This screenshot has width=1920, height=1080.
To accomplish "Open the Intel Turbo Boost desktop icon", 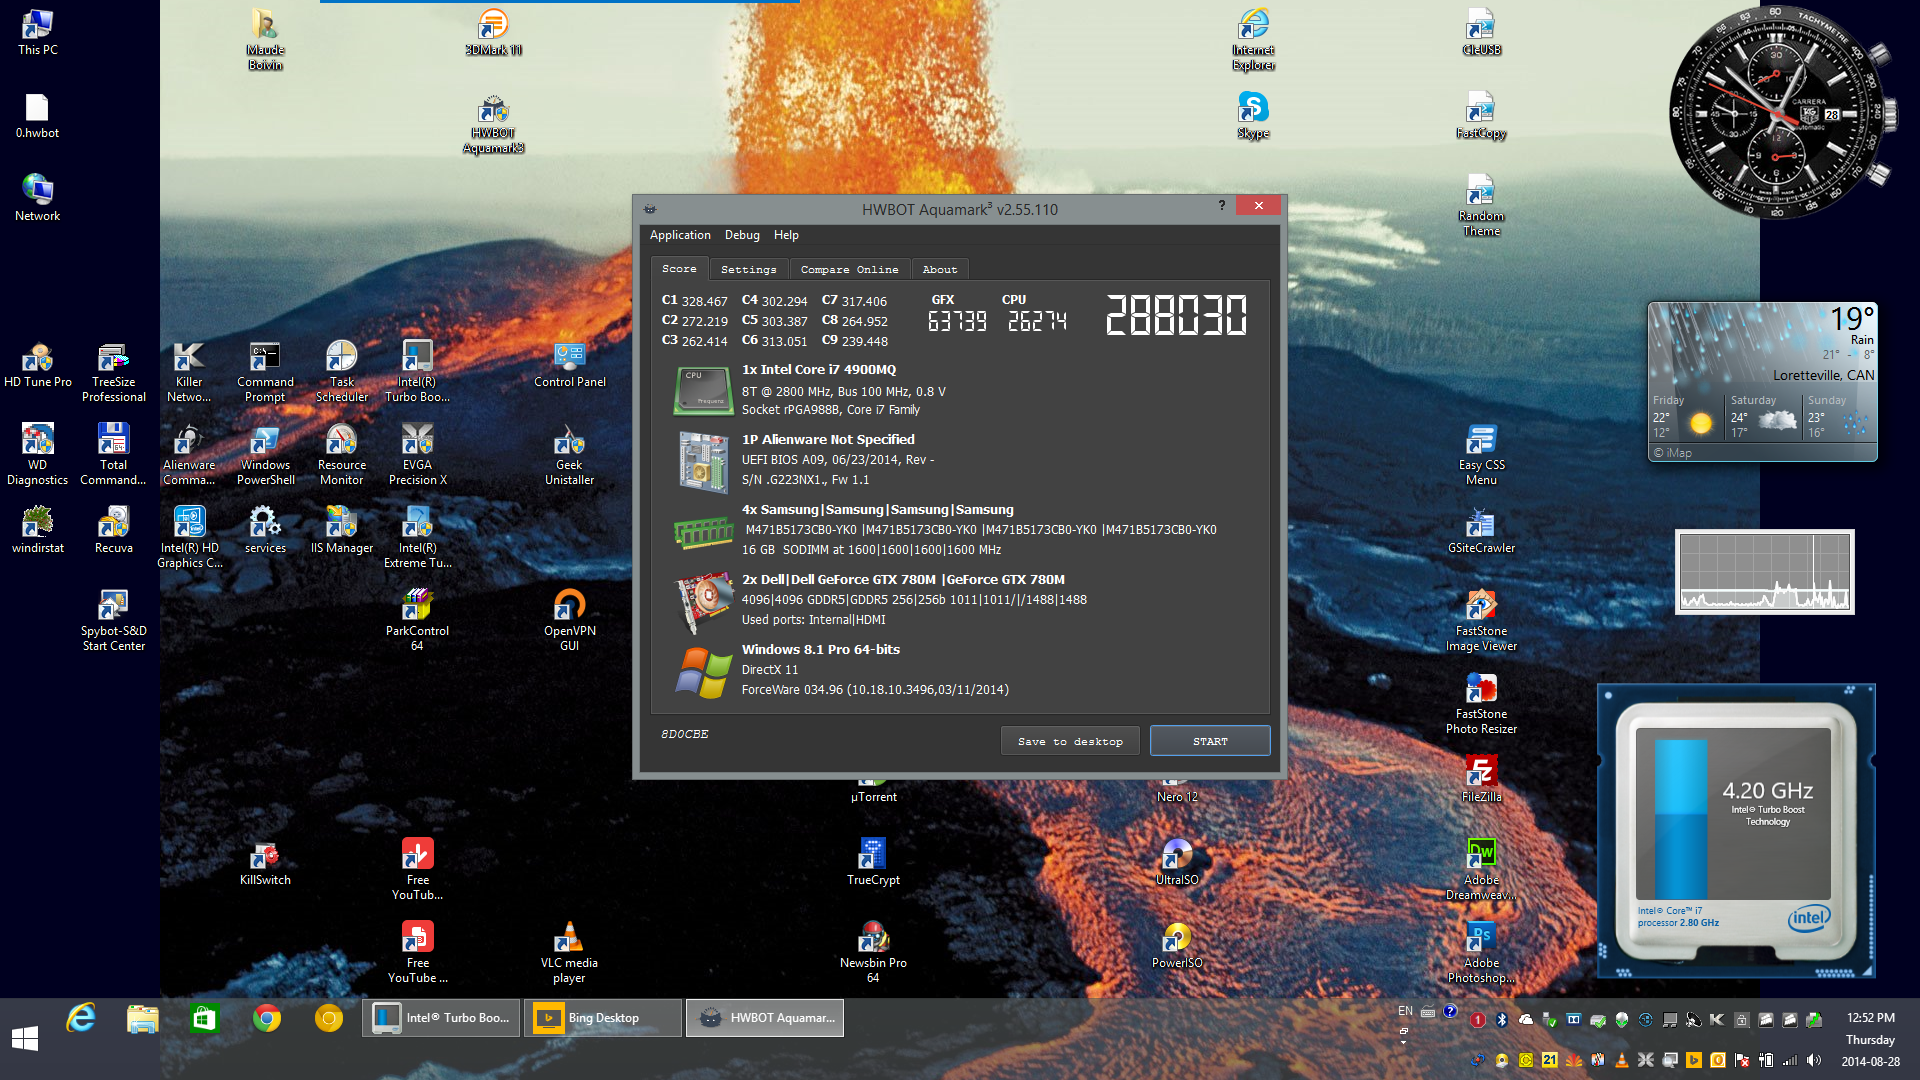I will pyautogui.click(x=417, y=372).
